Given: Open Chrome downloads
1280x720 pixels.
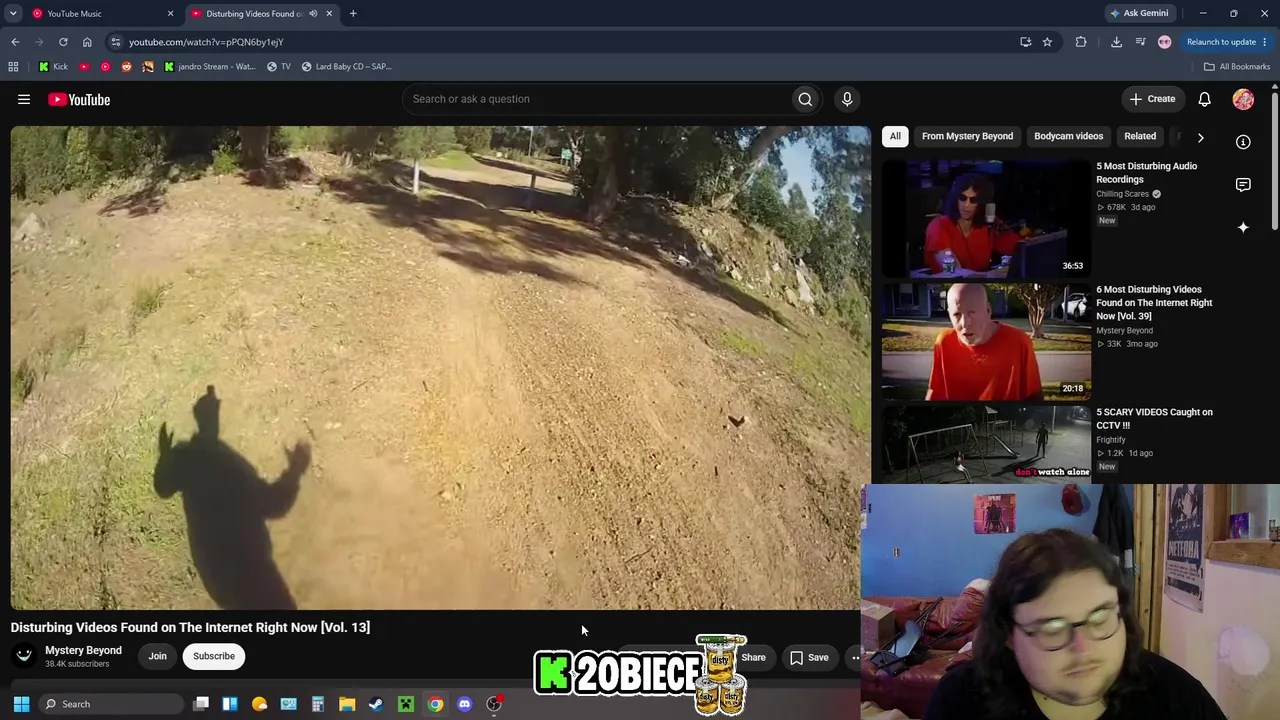Looking at the screenshot, I should click(x=1116, y=42).
